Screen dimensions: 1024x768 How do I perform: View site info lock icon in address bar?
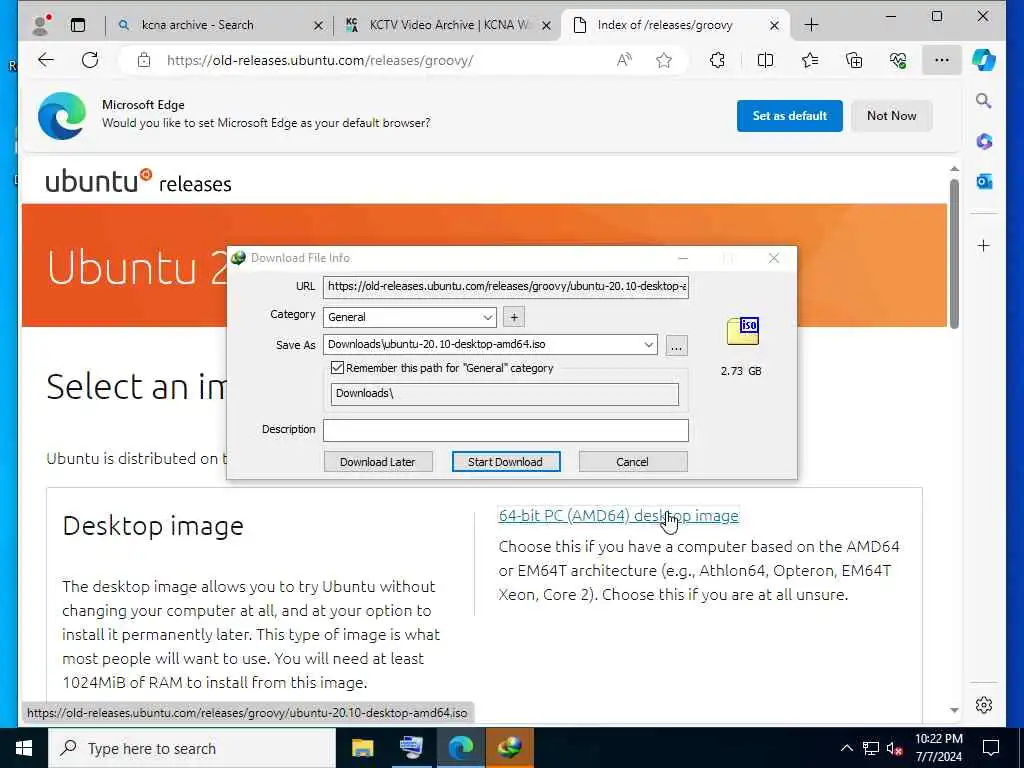144,61
